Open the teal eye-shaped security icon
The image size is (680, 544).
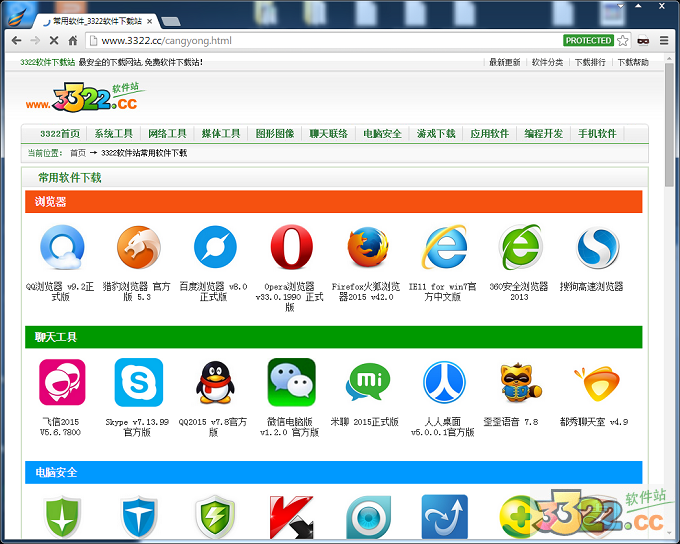click(368, 517)
